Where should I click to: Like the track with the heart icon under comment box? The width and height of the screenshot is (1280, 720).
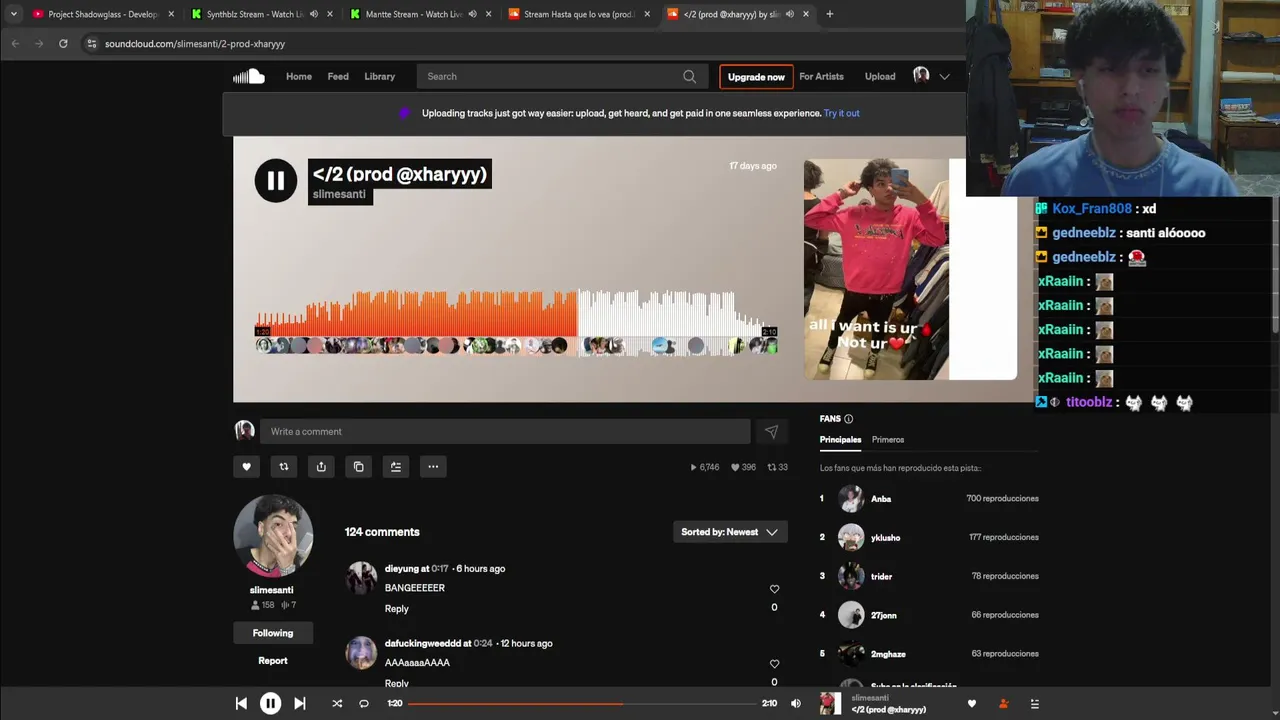(x=246, y=466)
